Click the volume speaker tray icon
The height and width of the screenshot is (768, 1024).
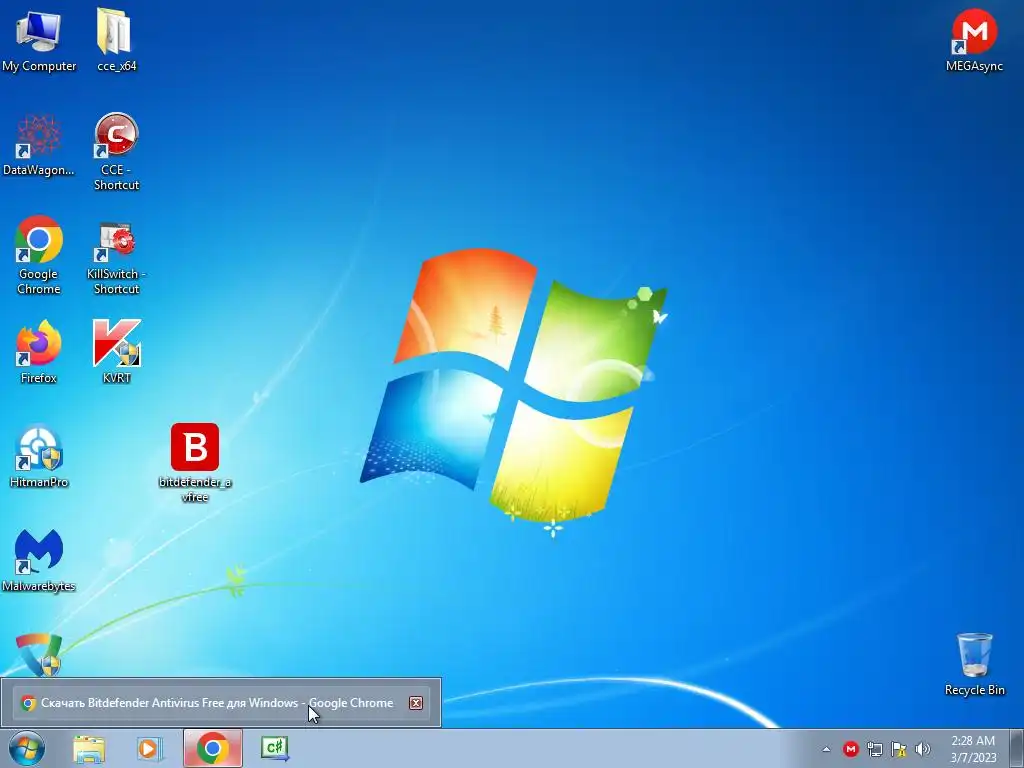tap(923, 749)
